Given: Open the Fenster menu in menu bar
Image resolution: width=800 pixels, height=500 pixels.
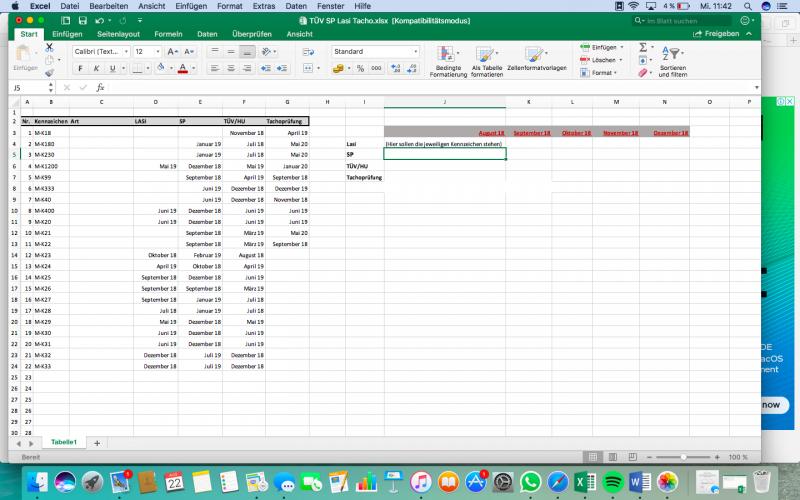Looking at the screenshot, I should [331, 6].
